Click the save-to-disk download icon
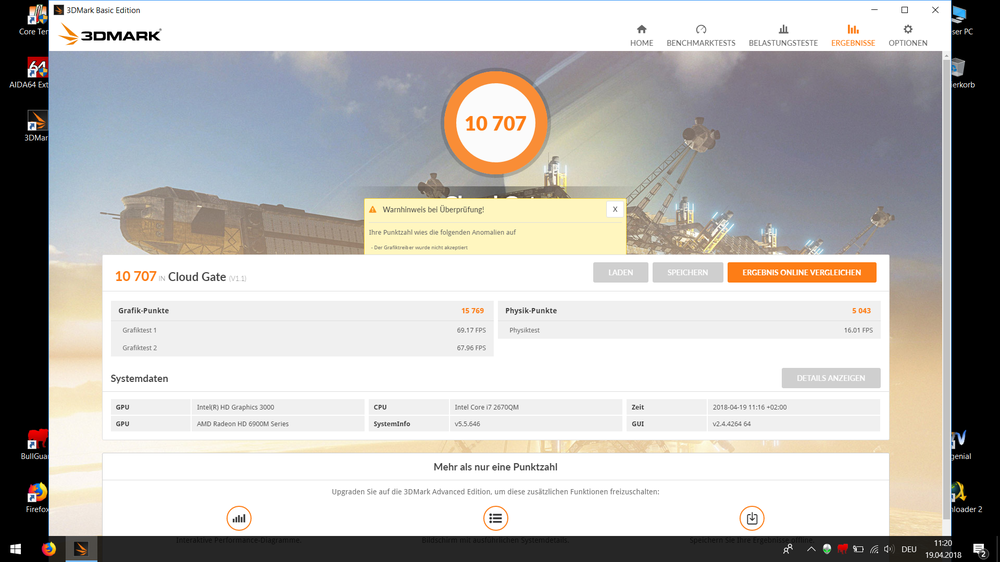 pyautogui.click(x=752, y=518)
